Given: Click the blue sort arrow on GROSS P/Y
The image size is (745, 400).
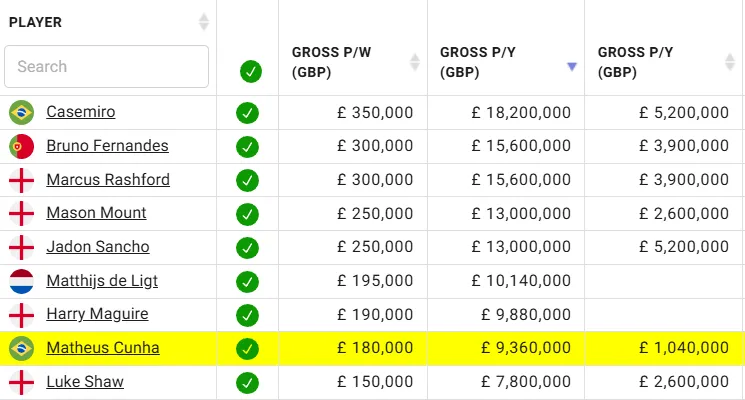Looking at the screenshot, I should tap(572, 67).
